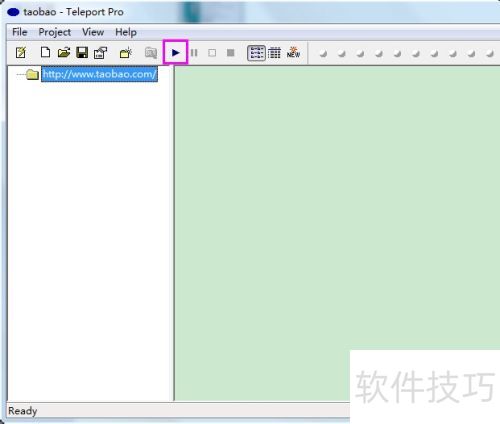Open the Project menu

pyautogui.click(x=55, y=32)
